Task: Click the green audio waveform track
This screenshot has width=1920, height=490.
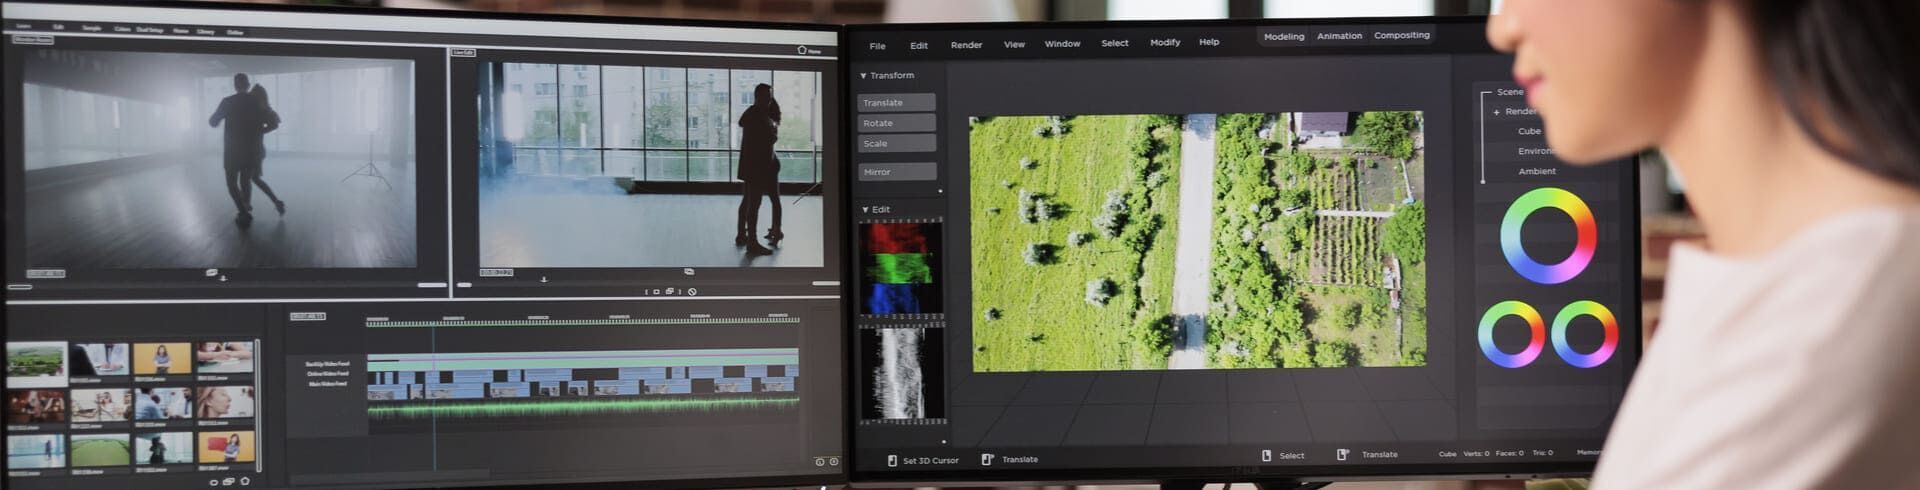Action: (583, 408)
